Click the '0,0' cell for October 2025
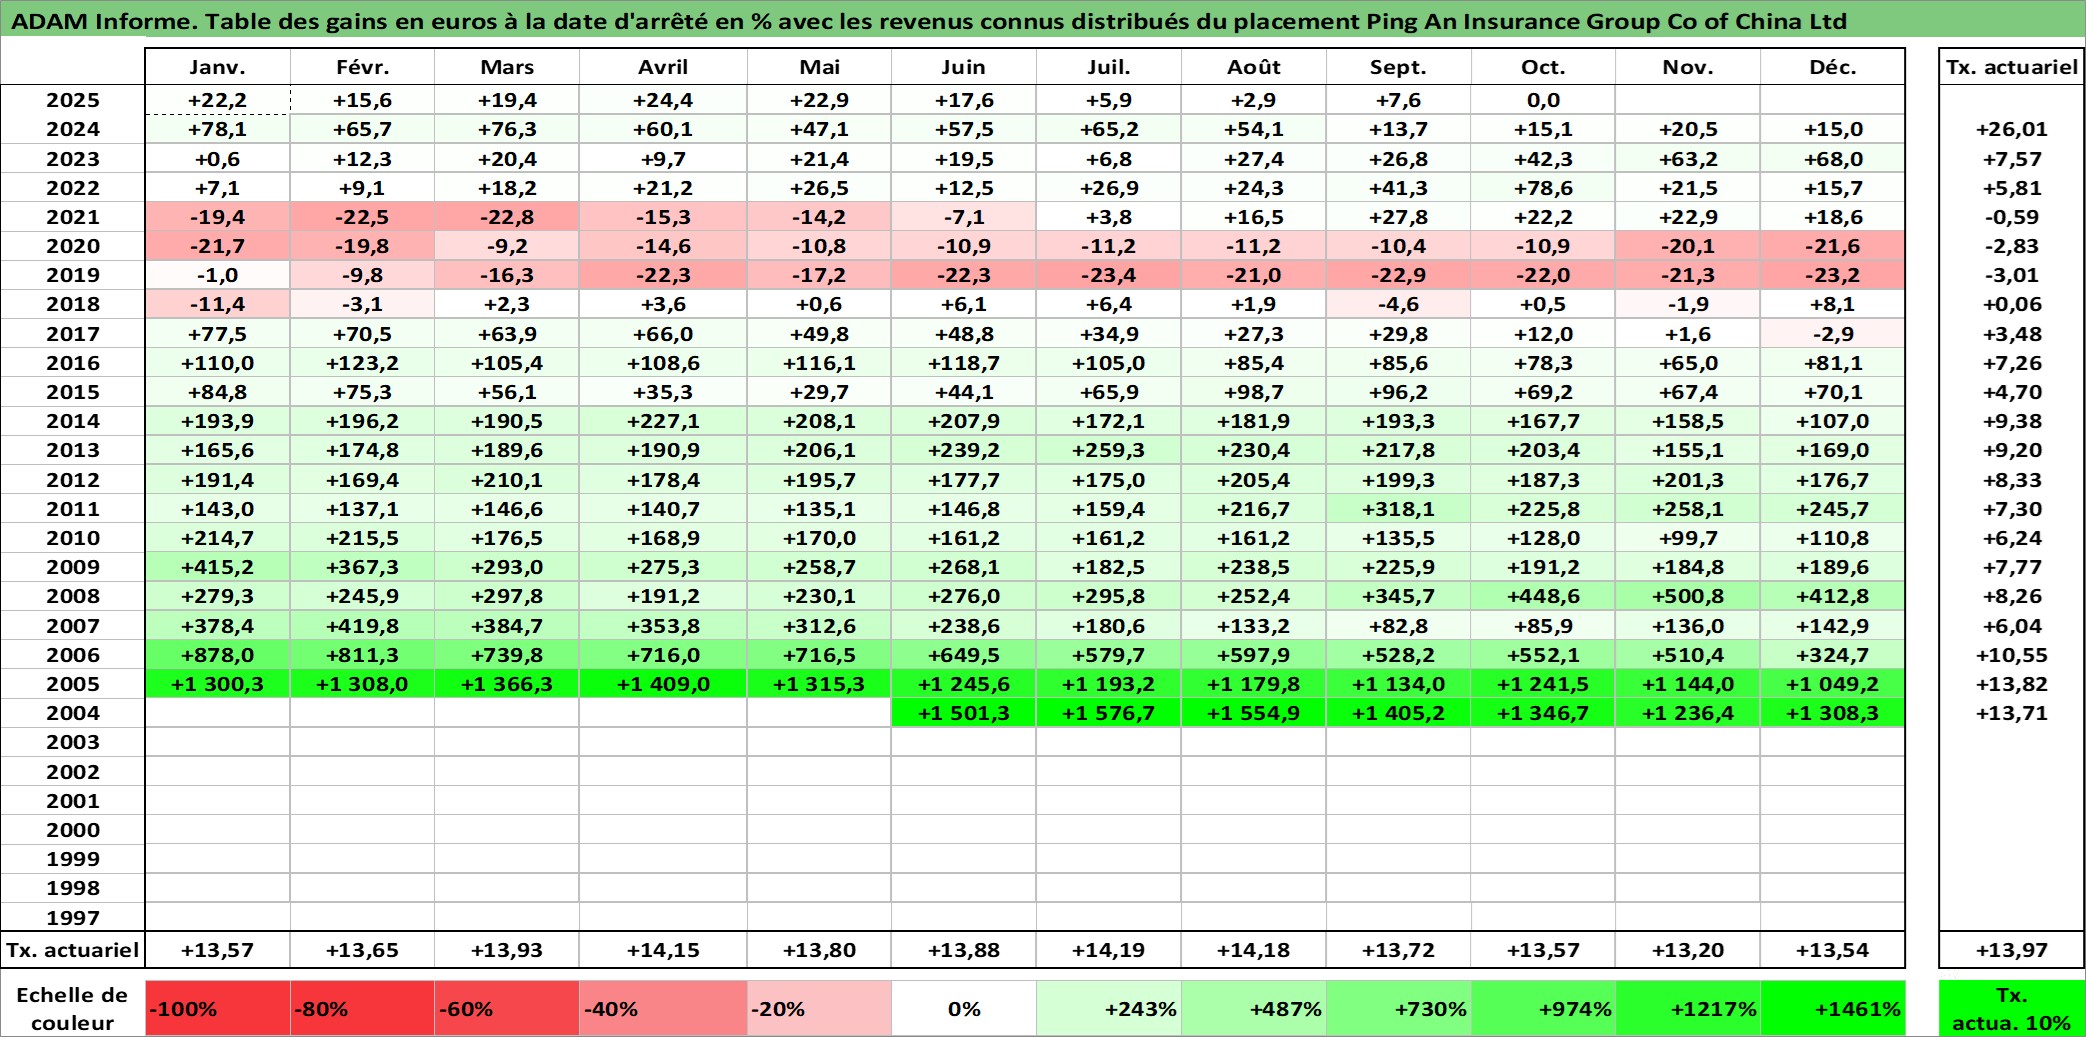The image size is (2086, 1037). [x=1543, y=100]
